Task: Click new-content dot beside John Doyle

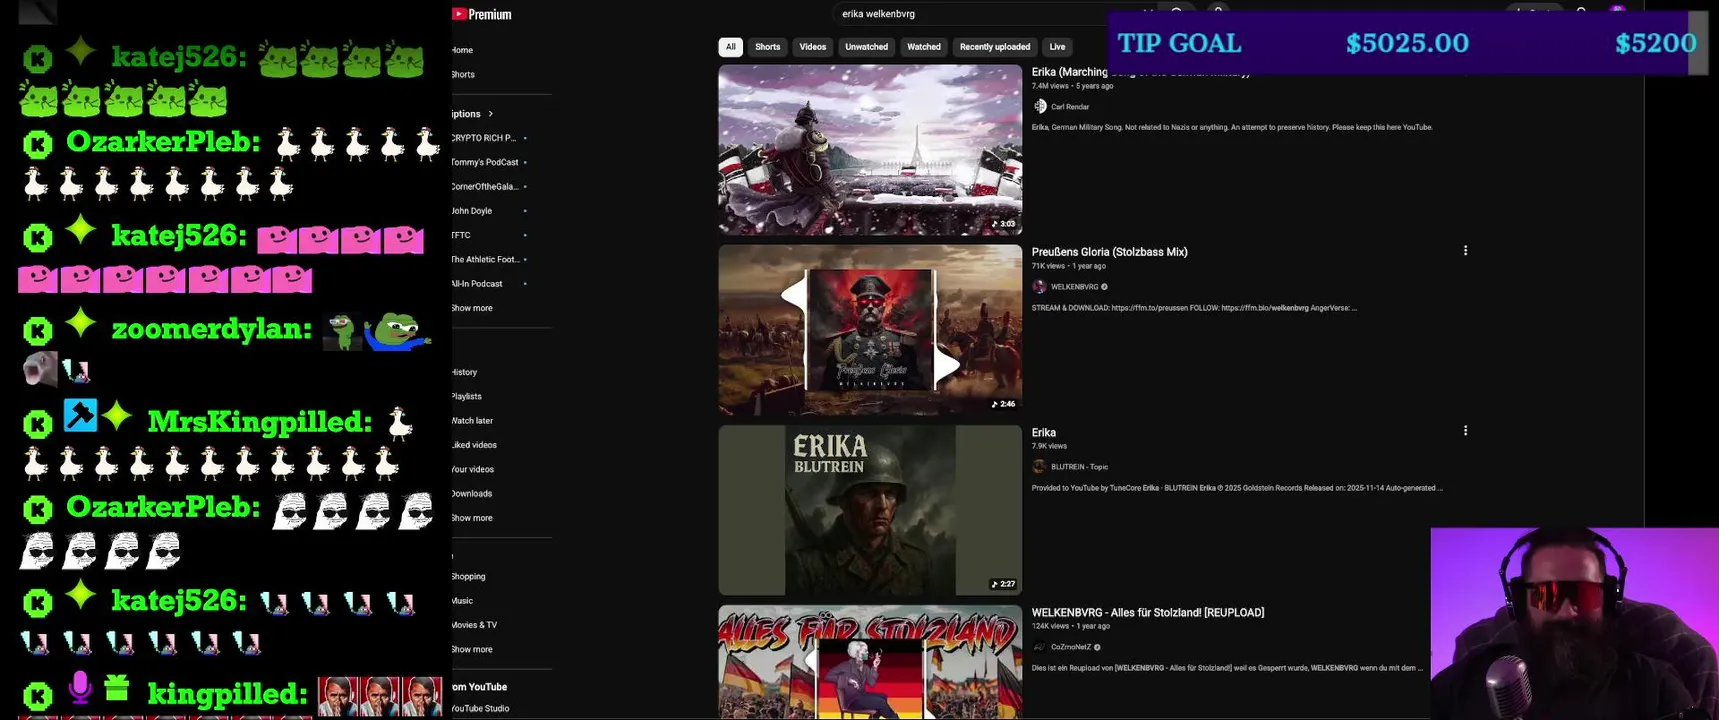Action: (525, 211)
